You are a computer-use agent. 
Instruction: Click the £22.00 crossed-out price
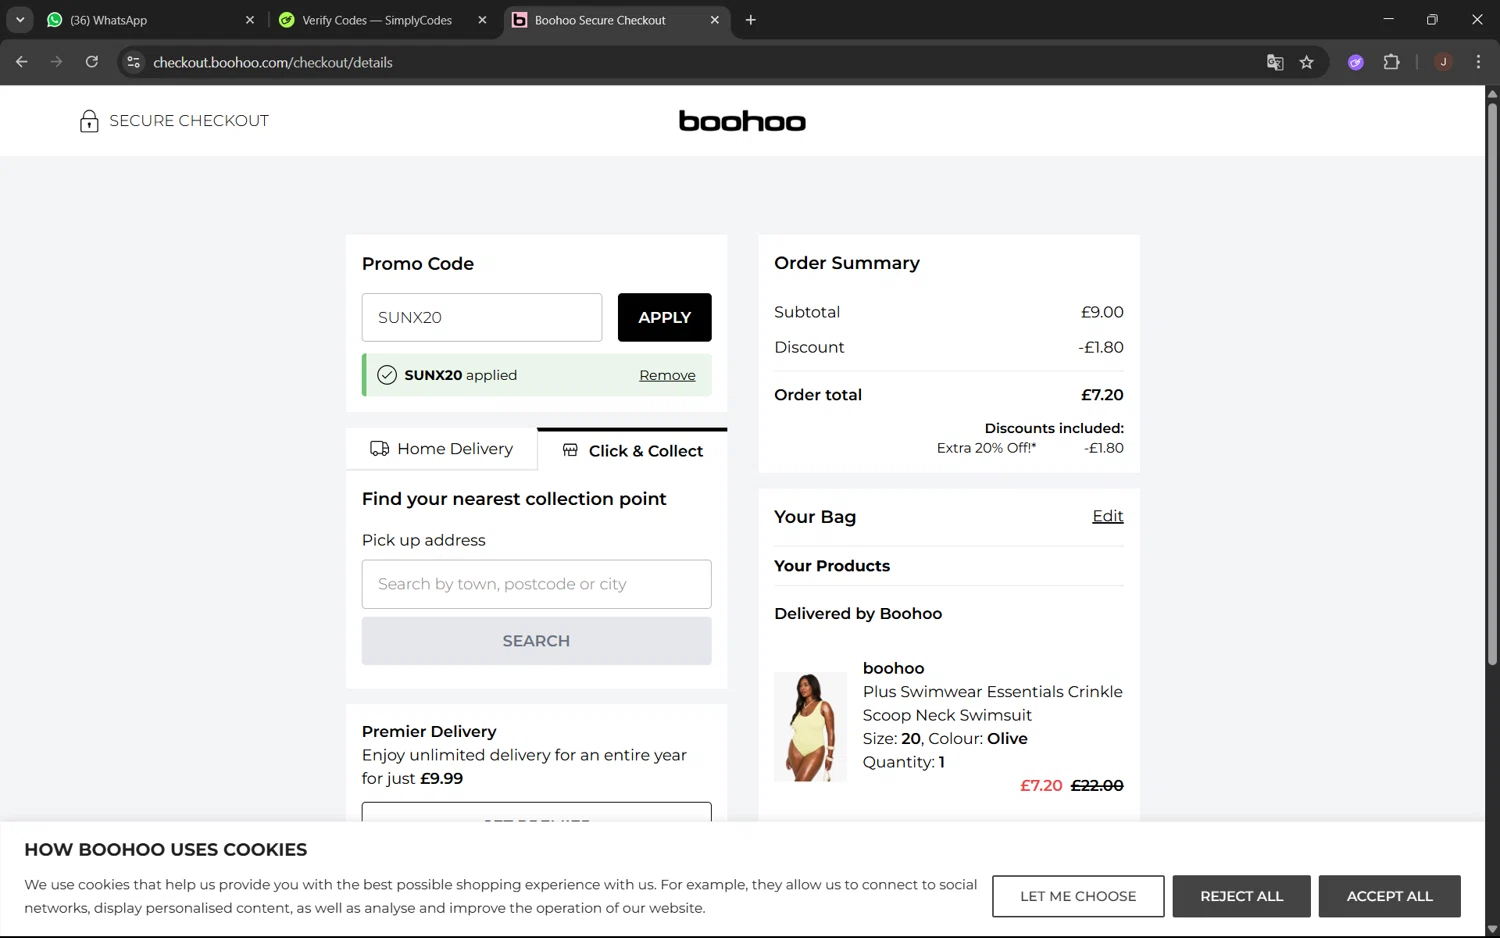[x=1097, y=786]
